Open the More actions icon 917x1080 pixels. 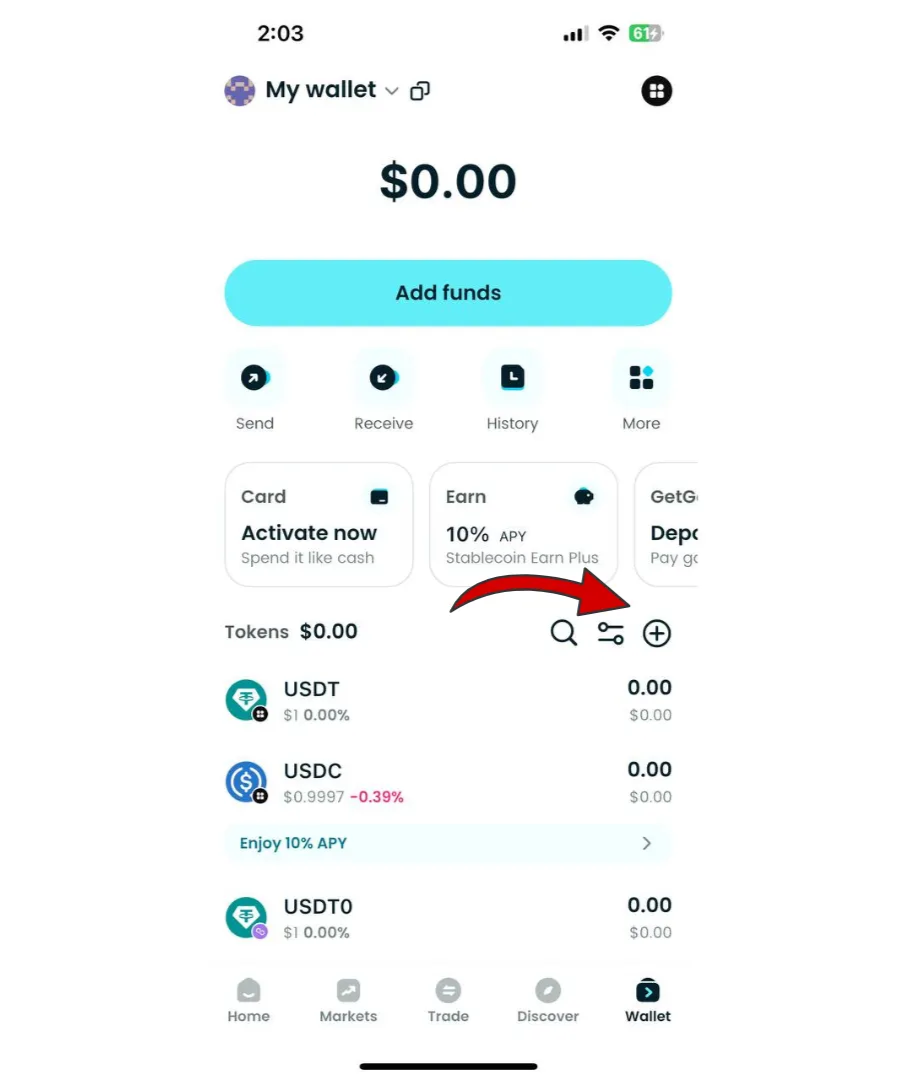pyautogui.click(x=641, y=377)
